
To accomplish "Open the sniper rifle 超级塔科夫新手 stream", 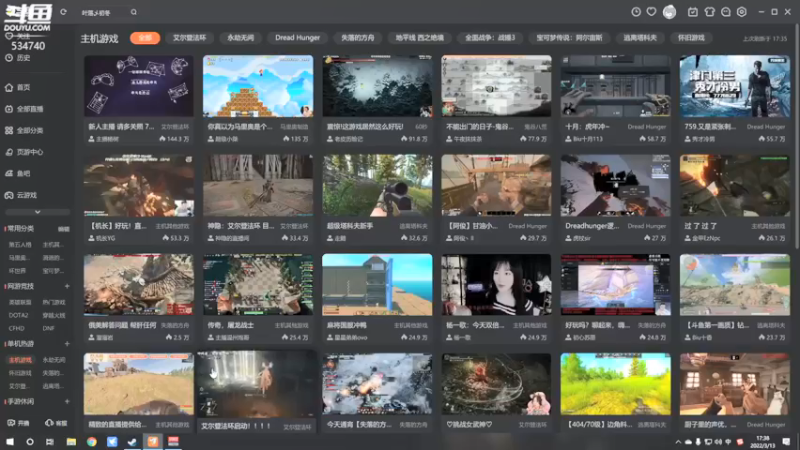I will (x=377, y=186).
